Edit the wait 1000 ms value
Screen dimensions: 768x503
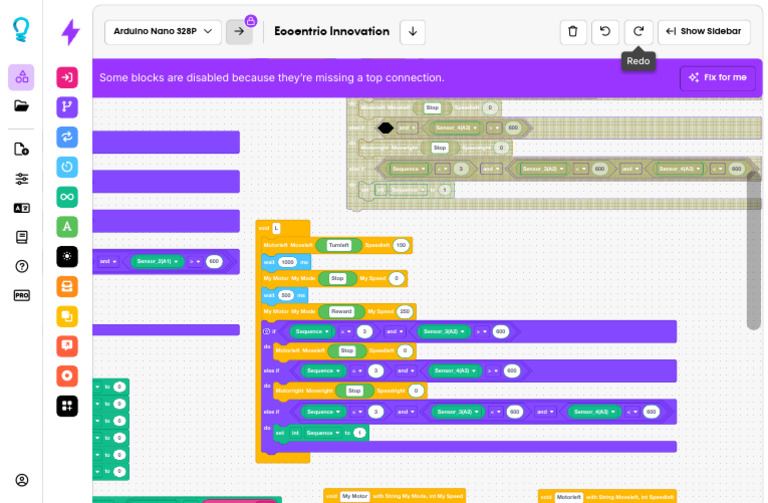(287, 263)
